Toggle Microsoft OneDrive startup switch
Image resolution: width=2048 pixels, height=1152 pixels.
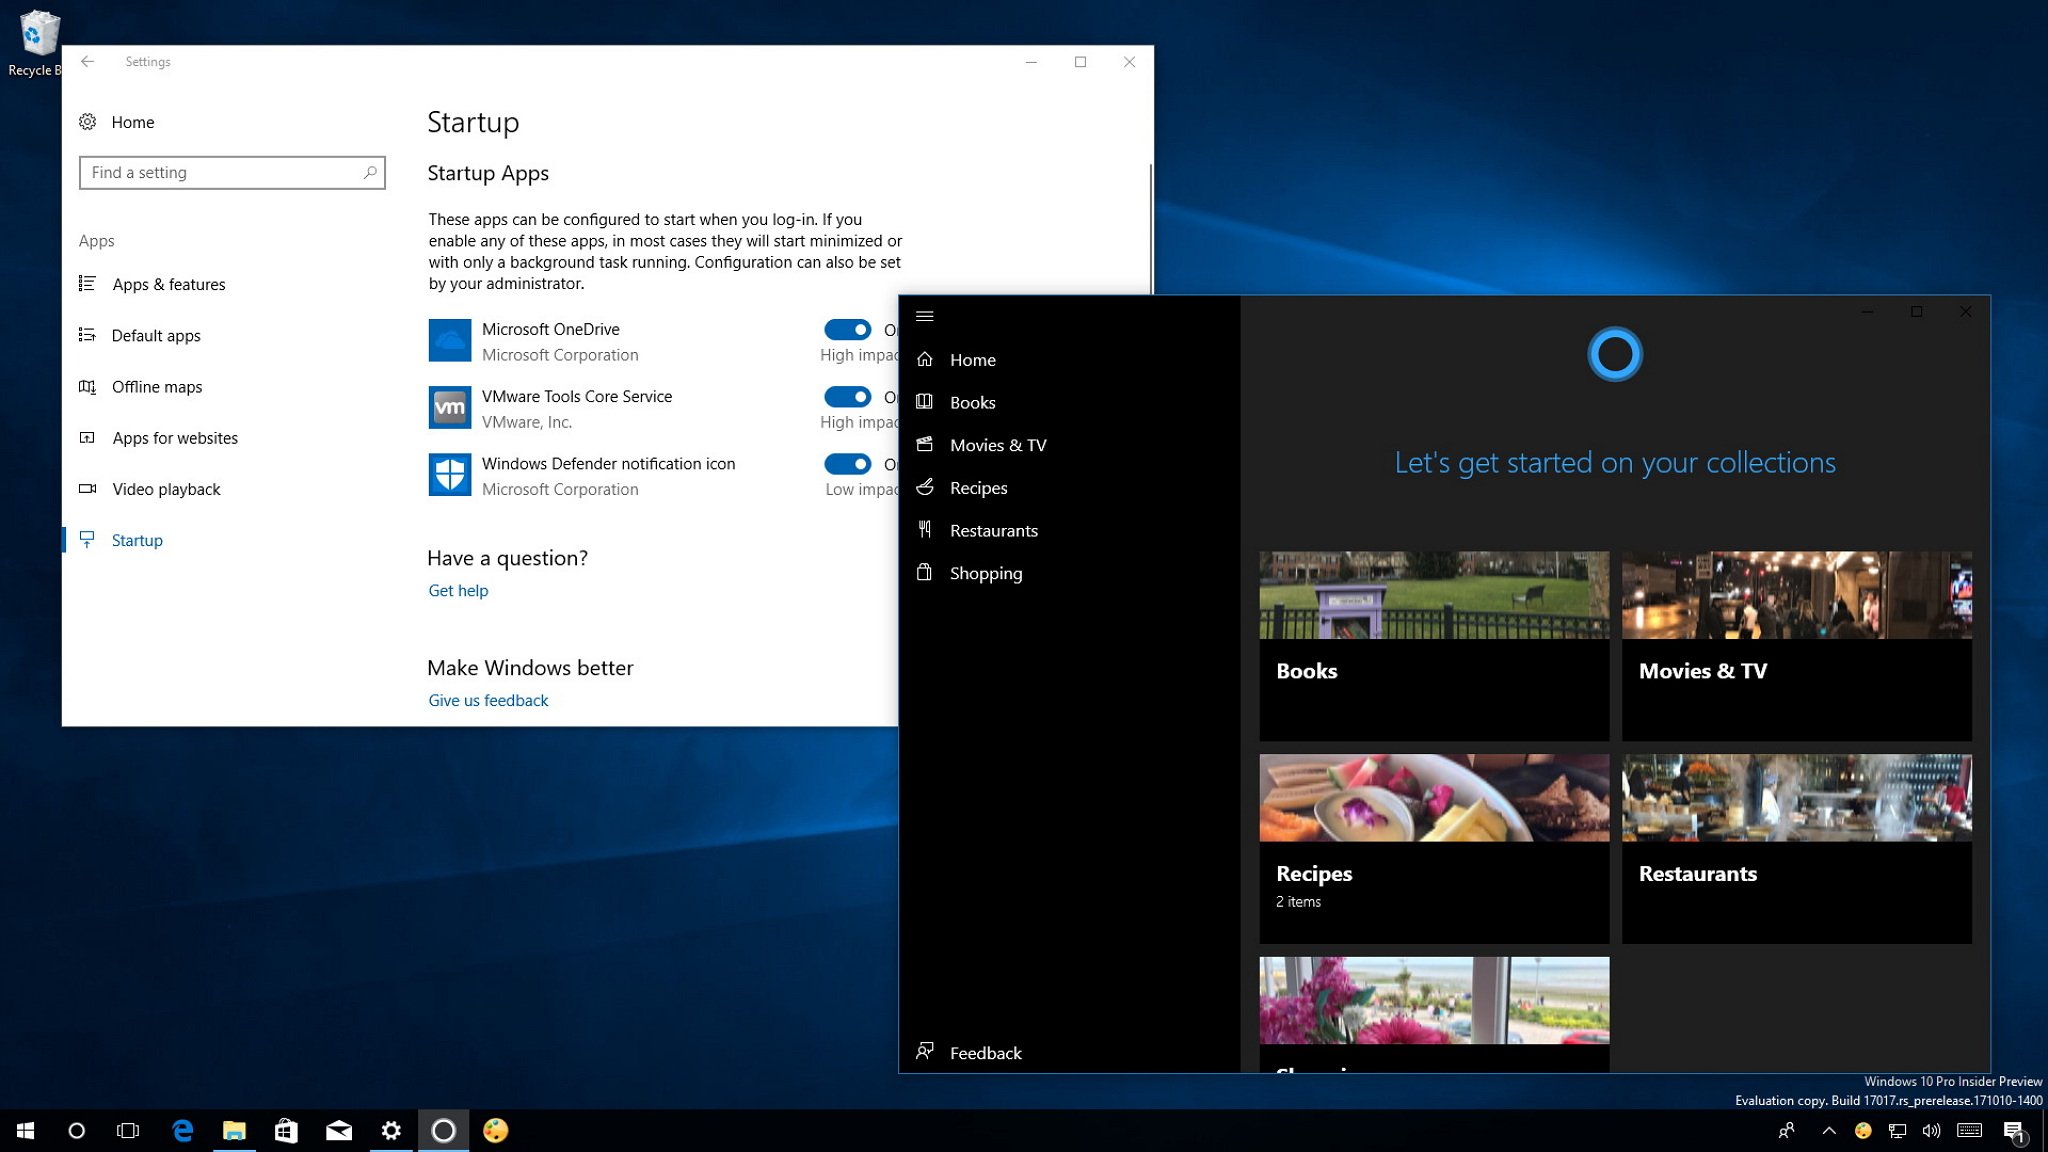click(847, 328)
